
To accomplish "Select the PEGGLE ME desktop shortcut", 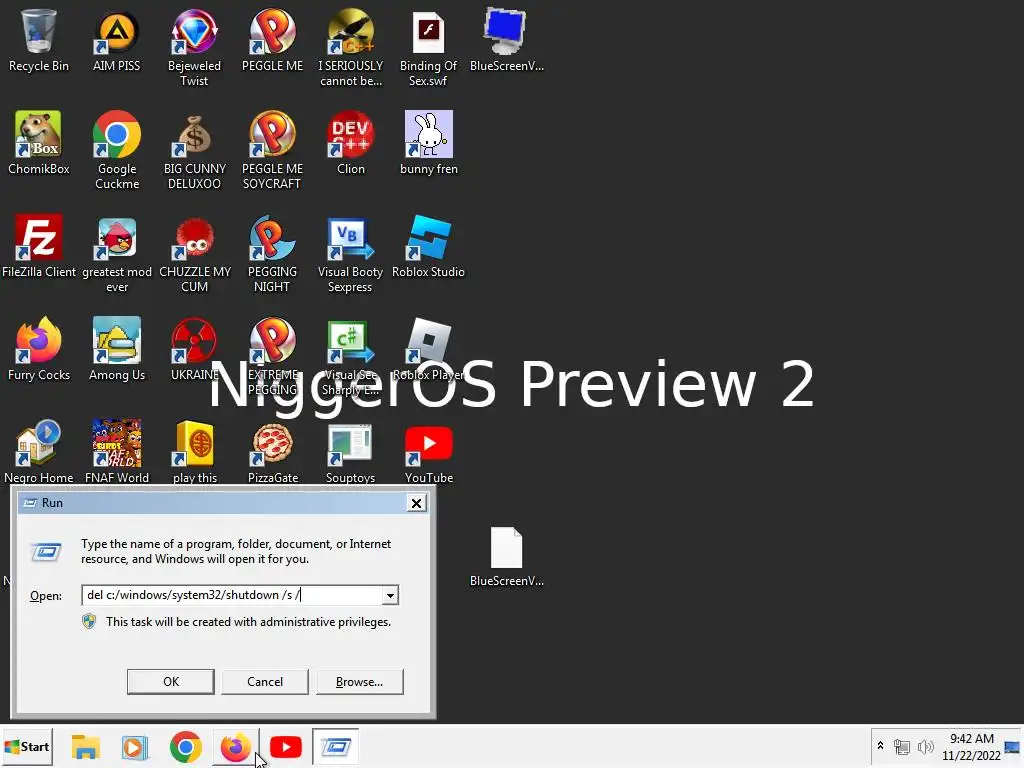I will [x=272, y=40].
